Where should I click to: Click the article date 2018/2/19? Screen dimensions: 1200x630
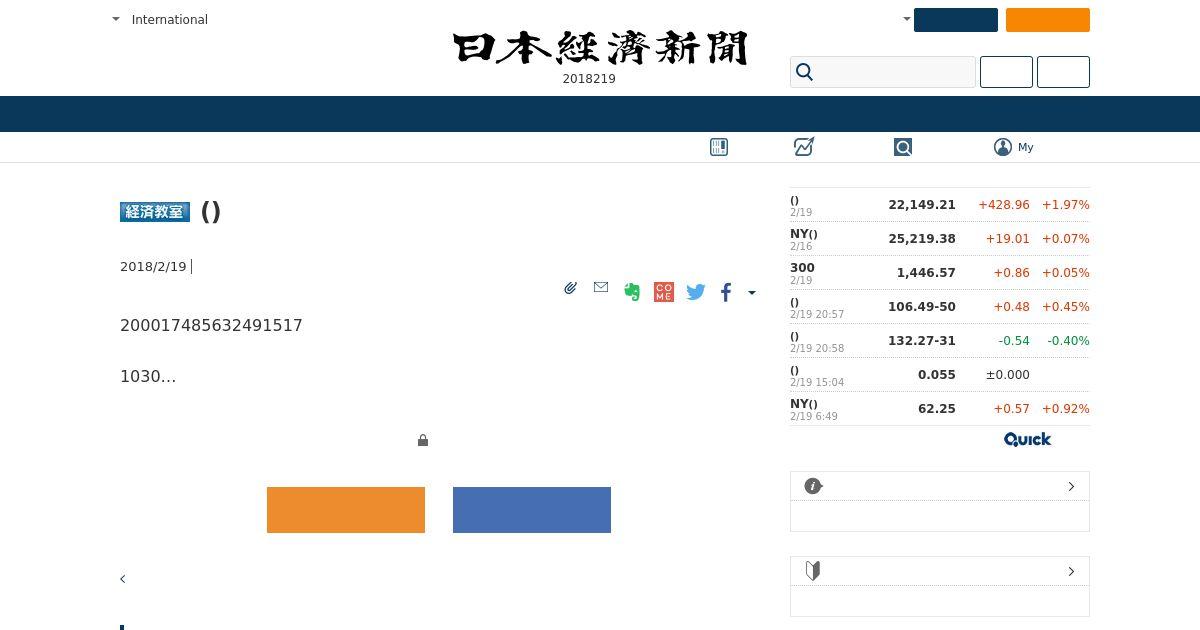coord(153,267)
